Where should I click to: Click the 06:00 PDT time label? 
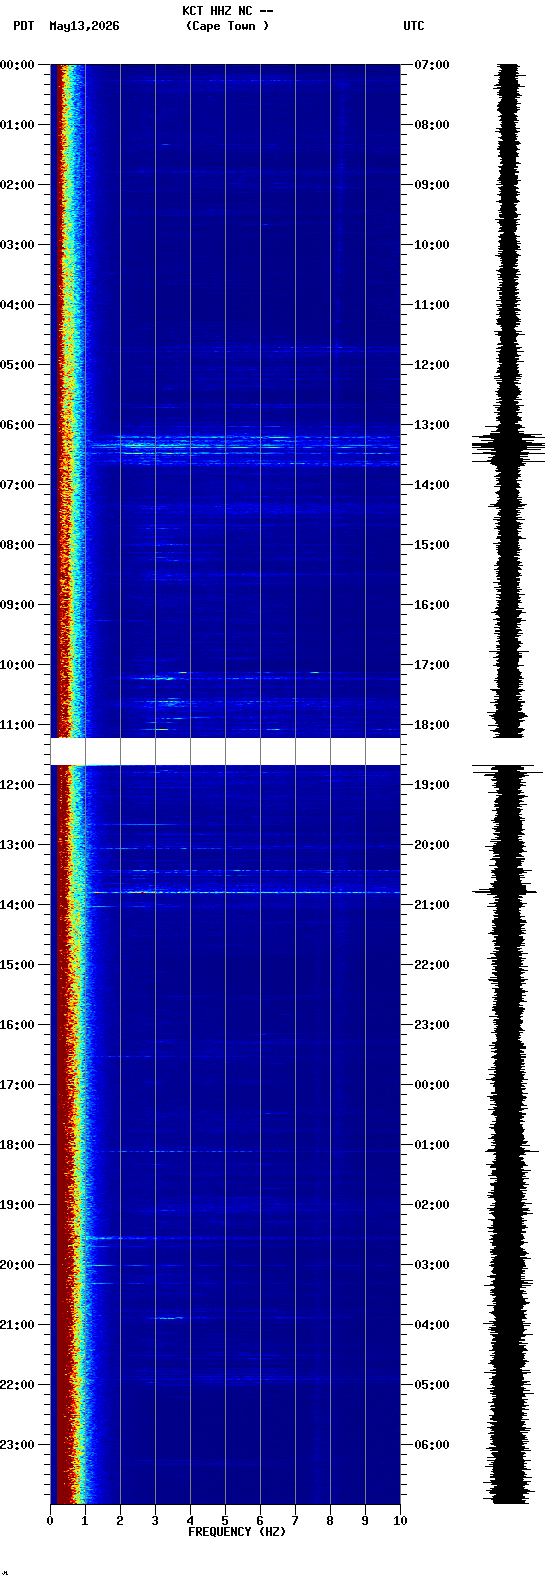coord(18,425)
